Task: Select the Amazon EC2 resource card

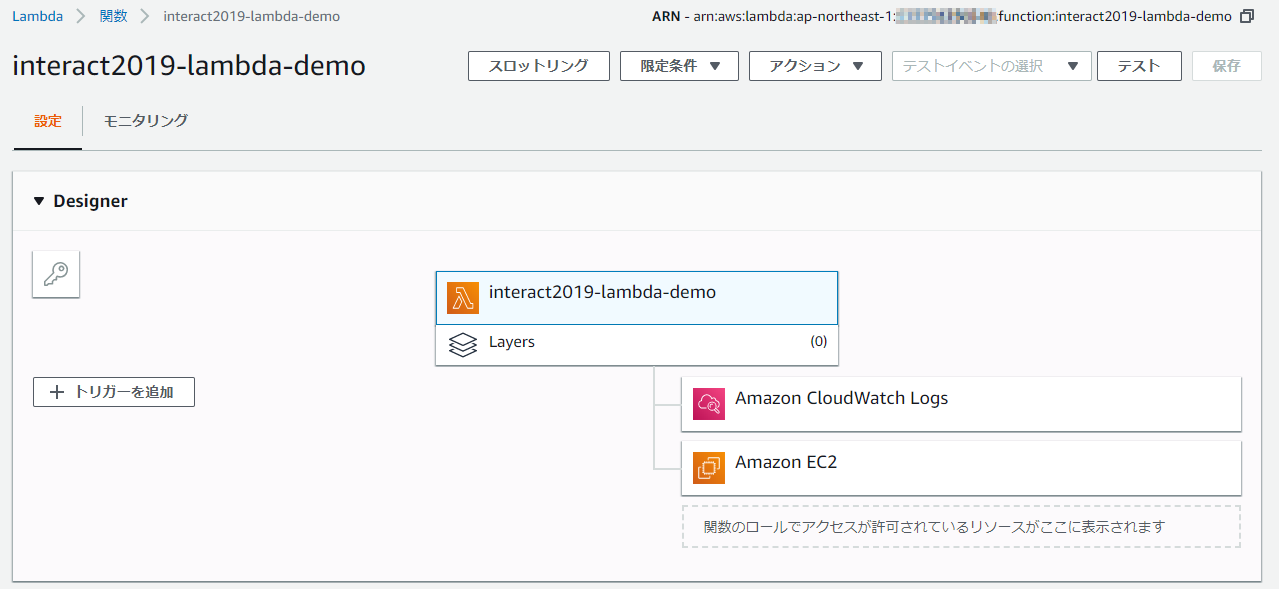Action: pyautogui.click(x=960, y=467)
